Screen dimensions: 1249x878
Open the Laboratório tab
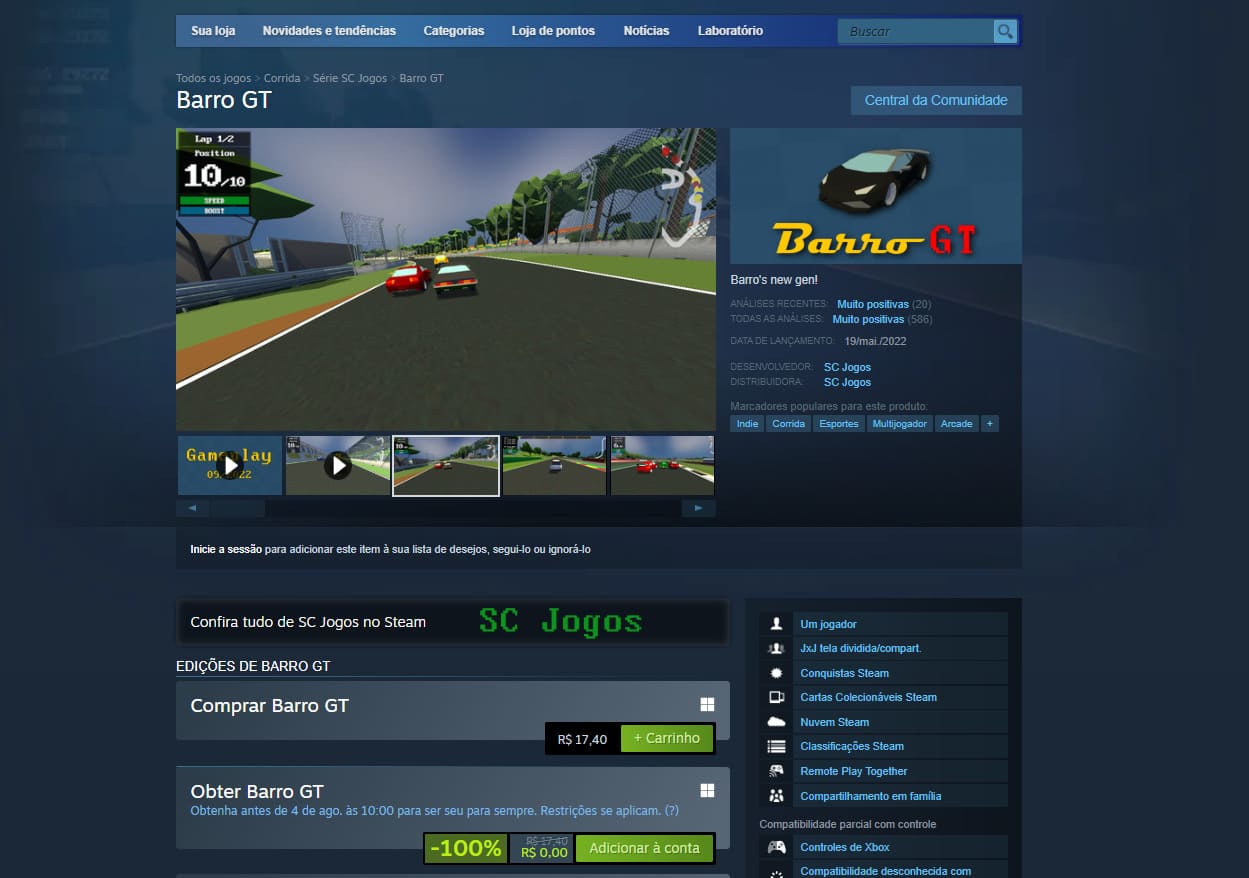click(730, 31)
